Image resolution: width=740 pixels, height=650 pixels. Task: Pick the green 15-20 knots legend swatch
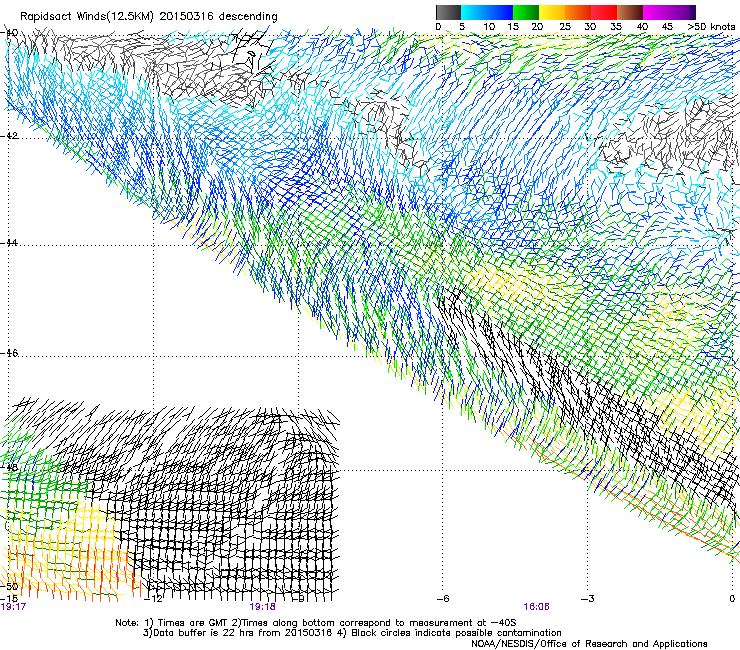tap(526, 12)
